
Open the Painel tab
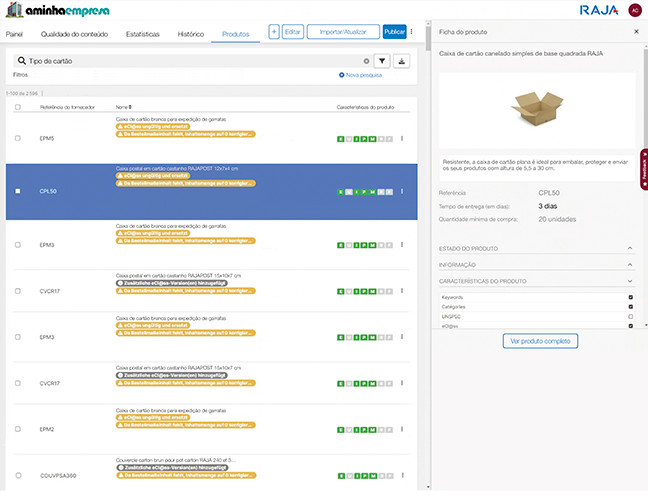tap(14, 34)
